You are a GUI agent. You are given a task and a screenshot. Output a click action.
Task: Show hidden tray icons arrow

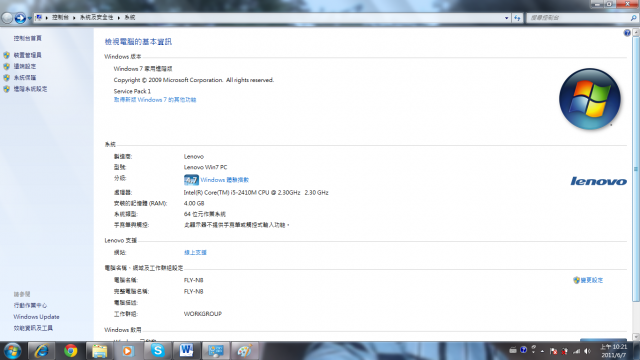pos(542,351)
